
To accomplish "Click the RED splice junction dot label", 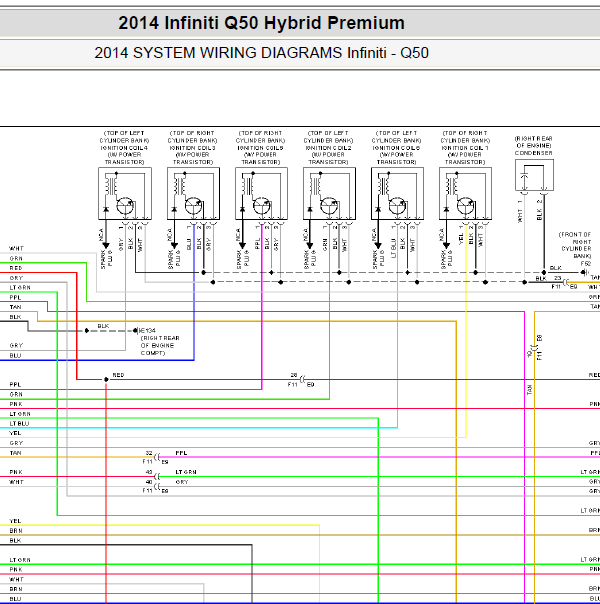I will (x=118, y=375).
